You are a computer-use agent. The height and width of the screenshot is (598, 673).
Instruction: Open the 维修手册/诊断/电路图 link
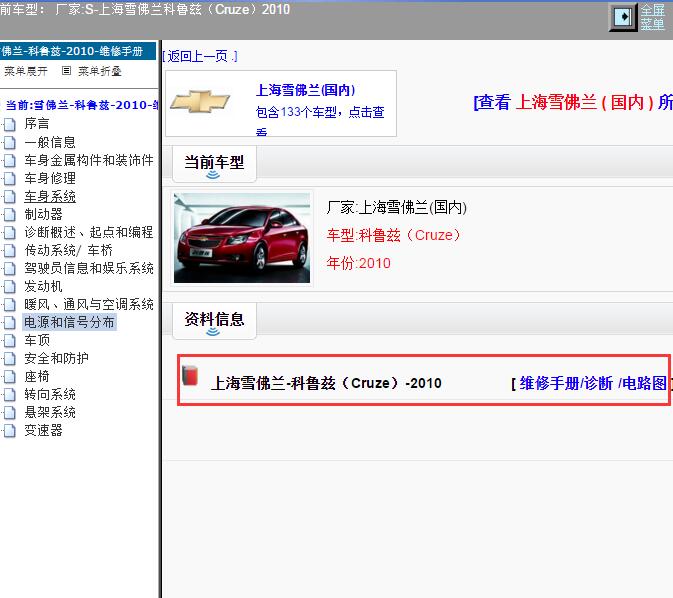(x=593, y=383)
